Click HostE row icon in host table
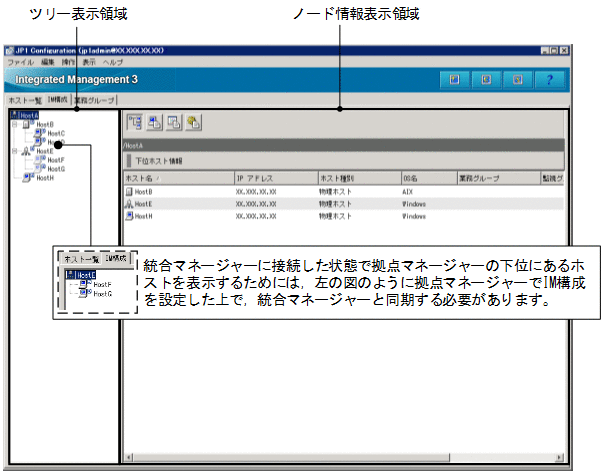The image size is (603, 475). (129, 204)
